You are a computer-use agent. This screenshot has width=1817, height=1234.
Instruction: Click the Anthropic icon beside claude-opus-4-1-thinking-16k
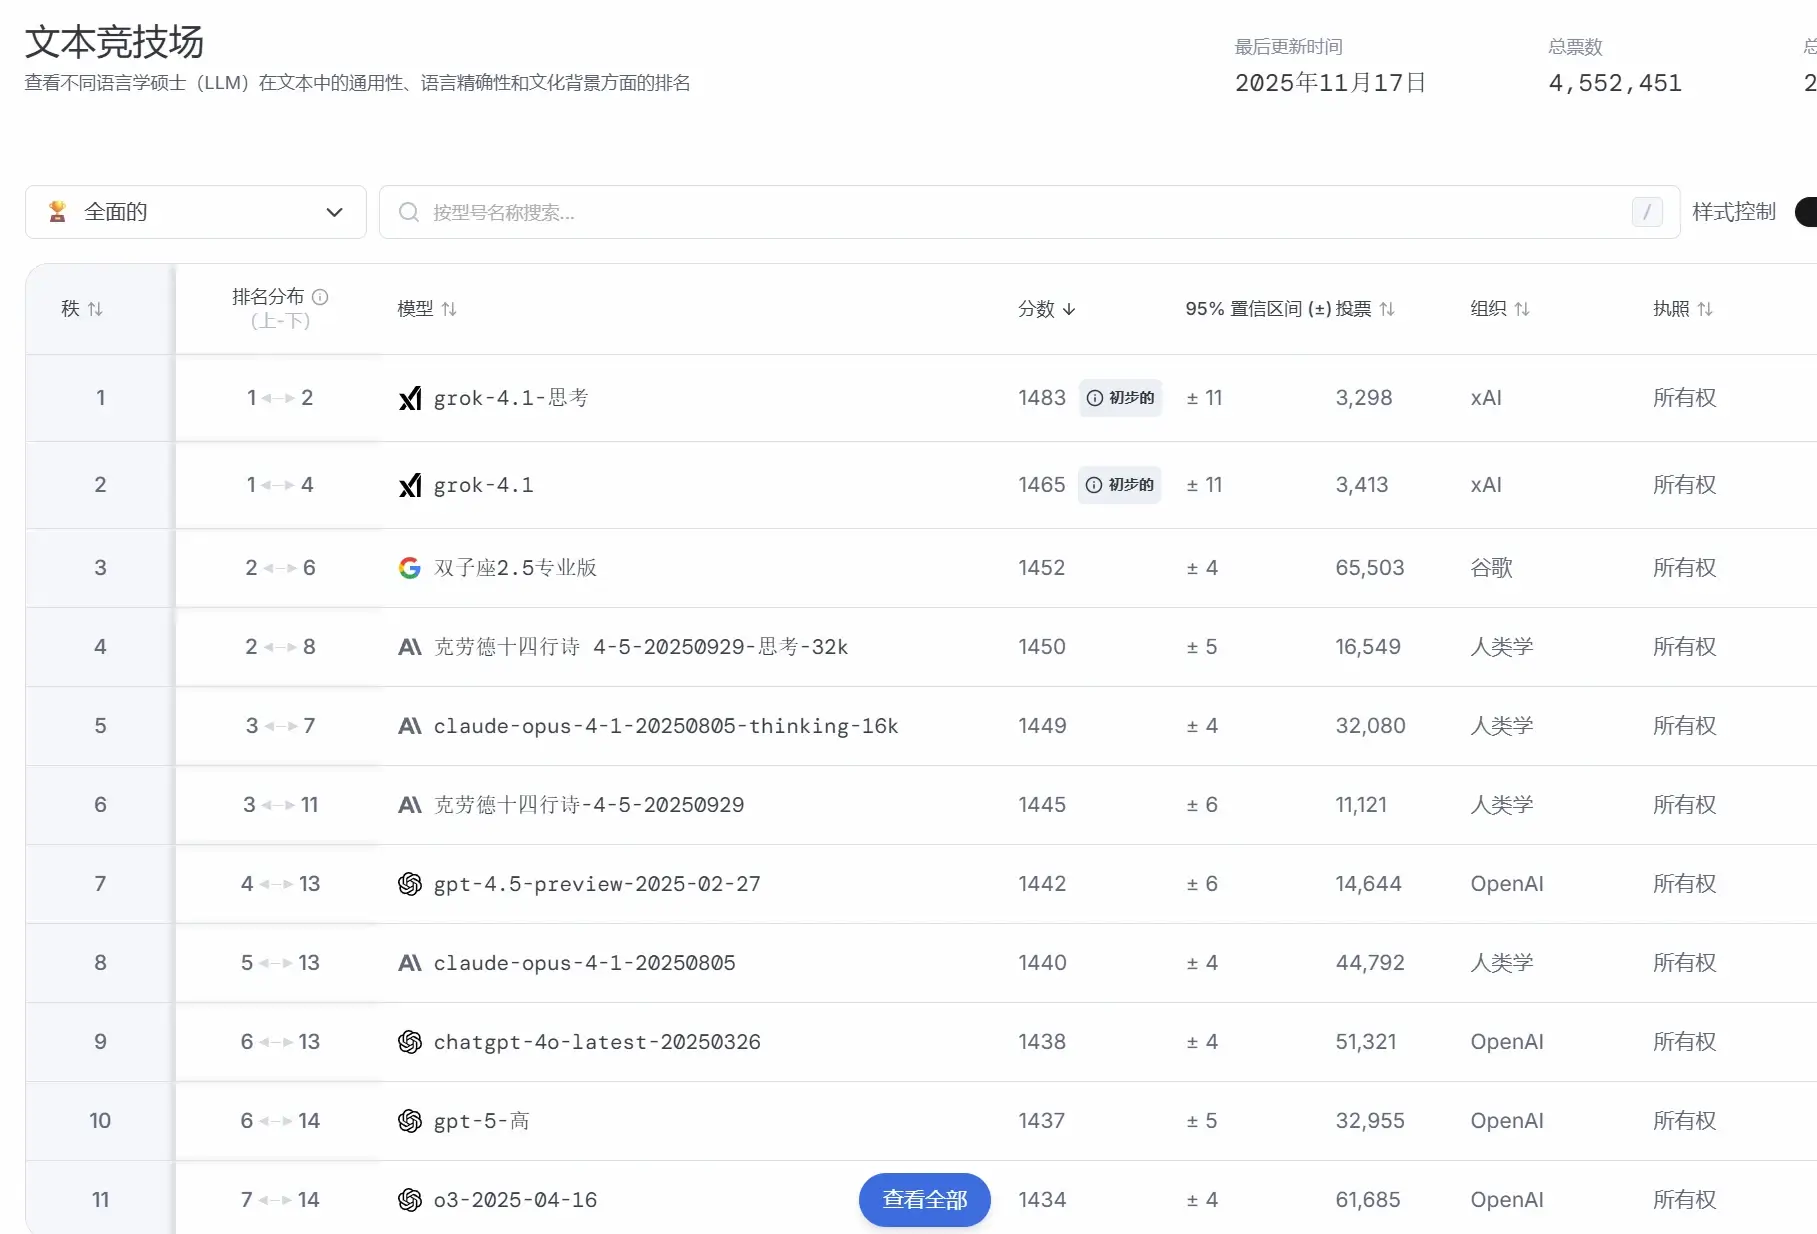point(409,726)
